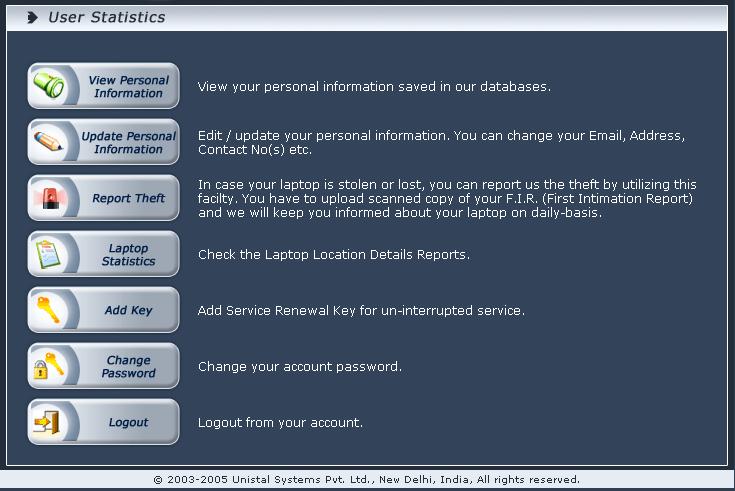Open Update Personal Information button
Screen dimensions: 735x491
tap(128, 143)
